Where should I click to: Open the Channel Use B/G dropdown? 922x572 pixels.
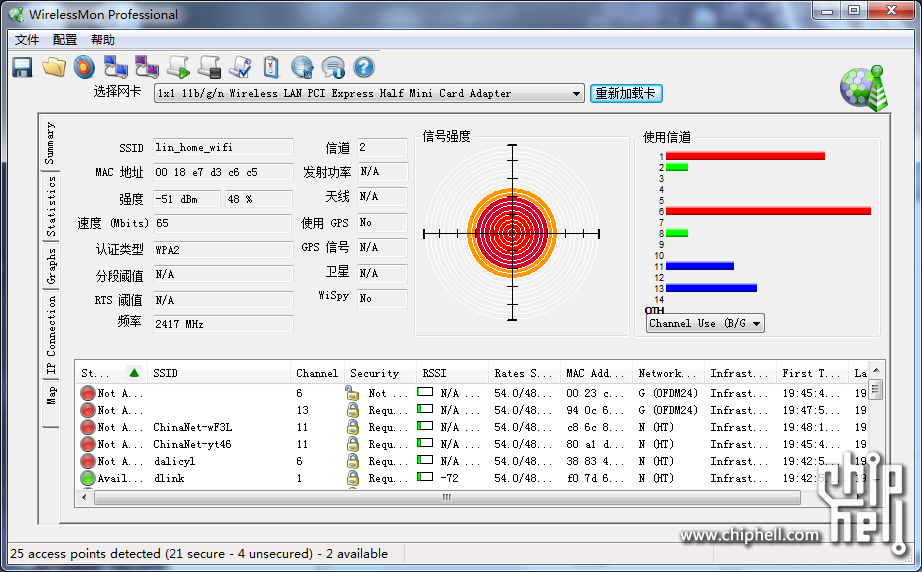point(705,323)
